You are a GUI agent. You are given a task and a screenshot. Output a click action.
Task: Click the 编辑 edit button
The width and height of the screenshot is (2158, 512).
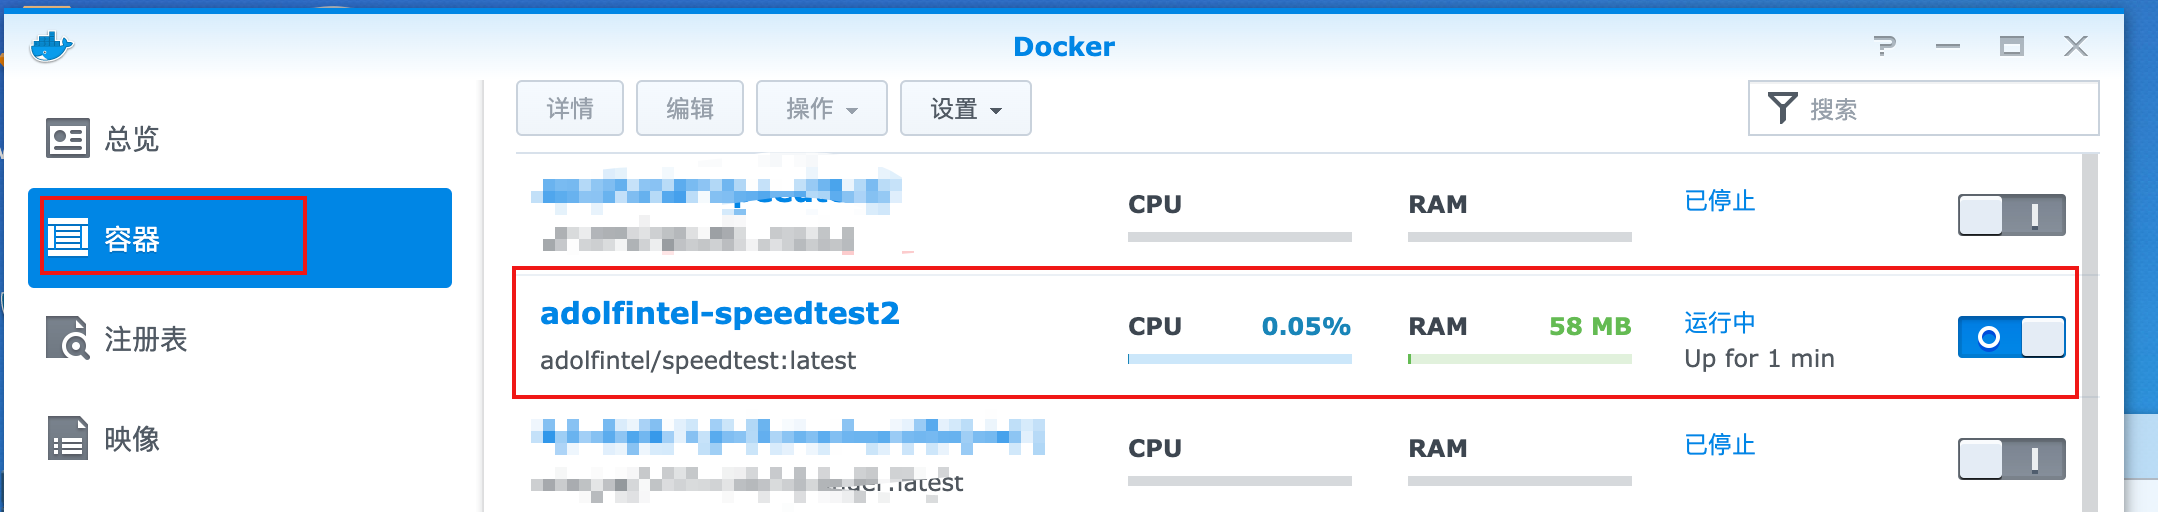pos(690,108)
